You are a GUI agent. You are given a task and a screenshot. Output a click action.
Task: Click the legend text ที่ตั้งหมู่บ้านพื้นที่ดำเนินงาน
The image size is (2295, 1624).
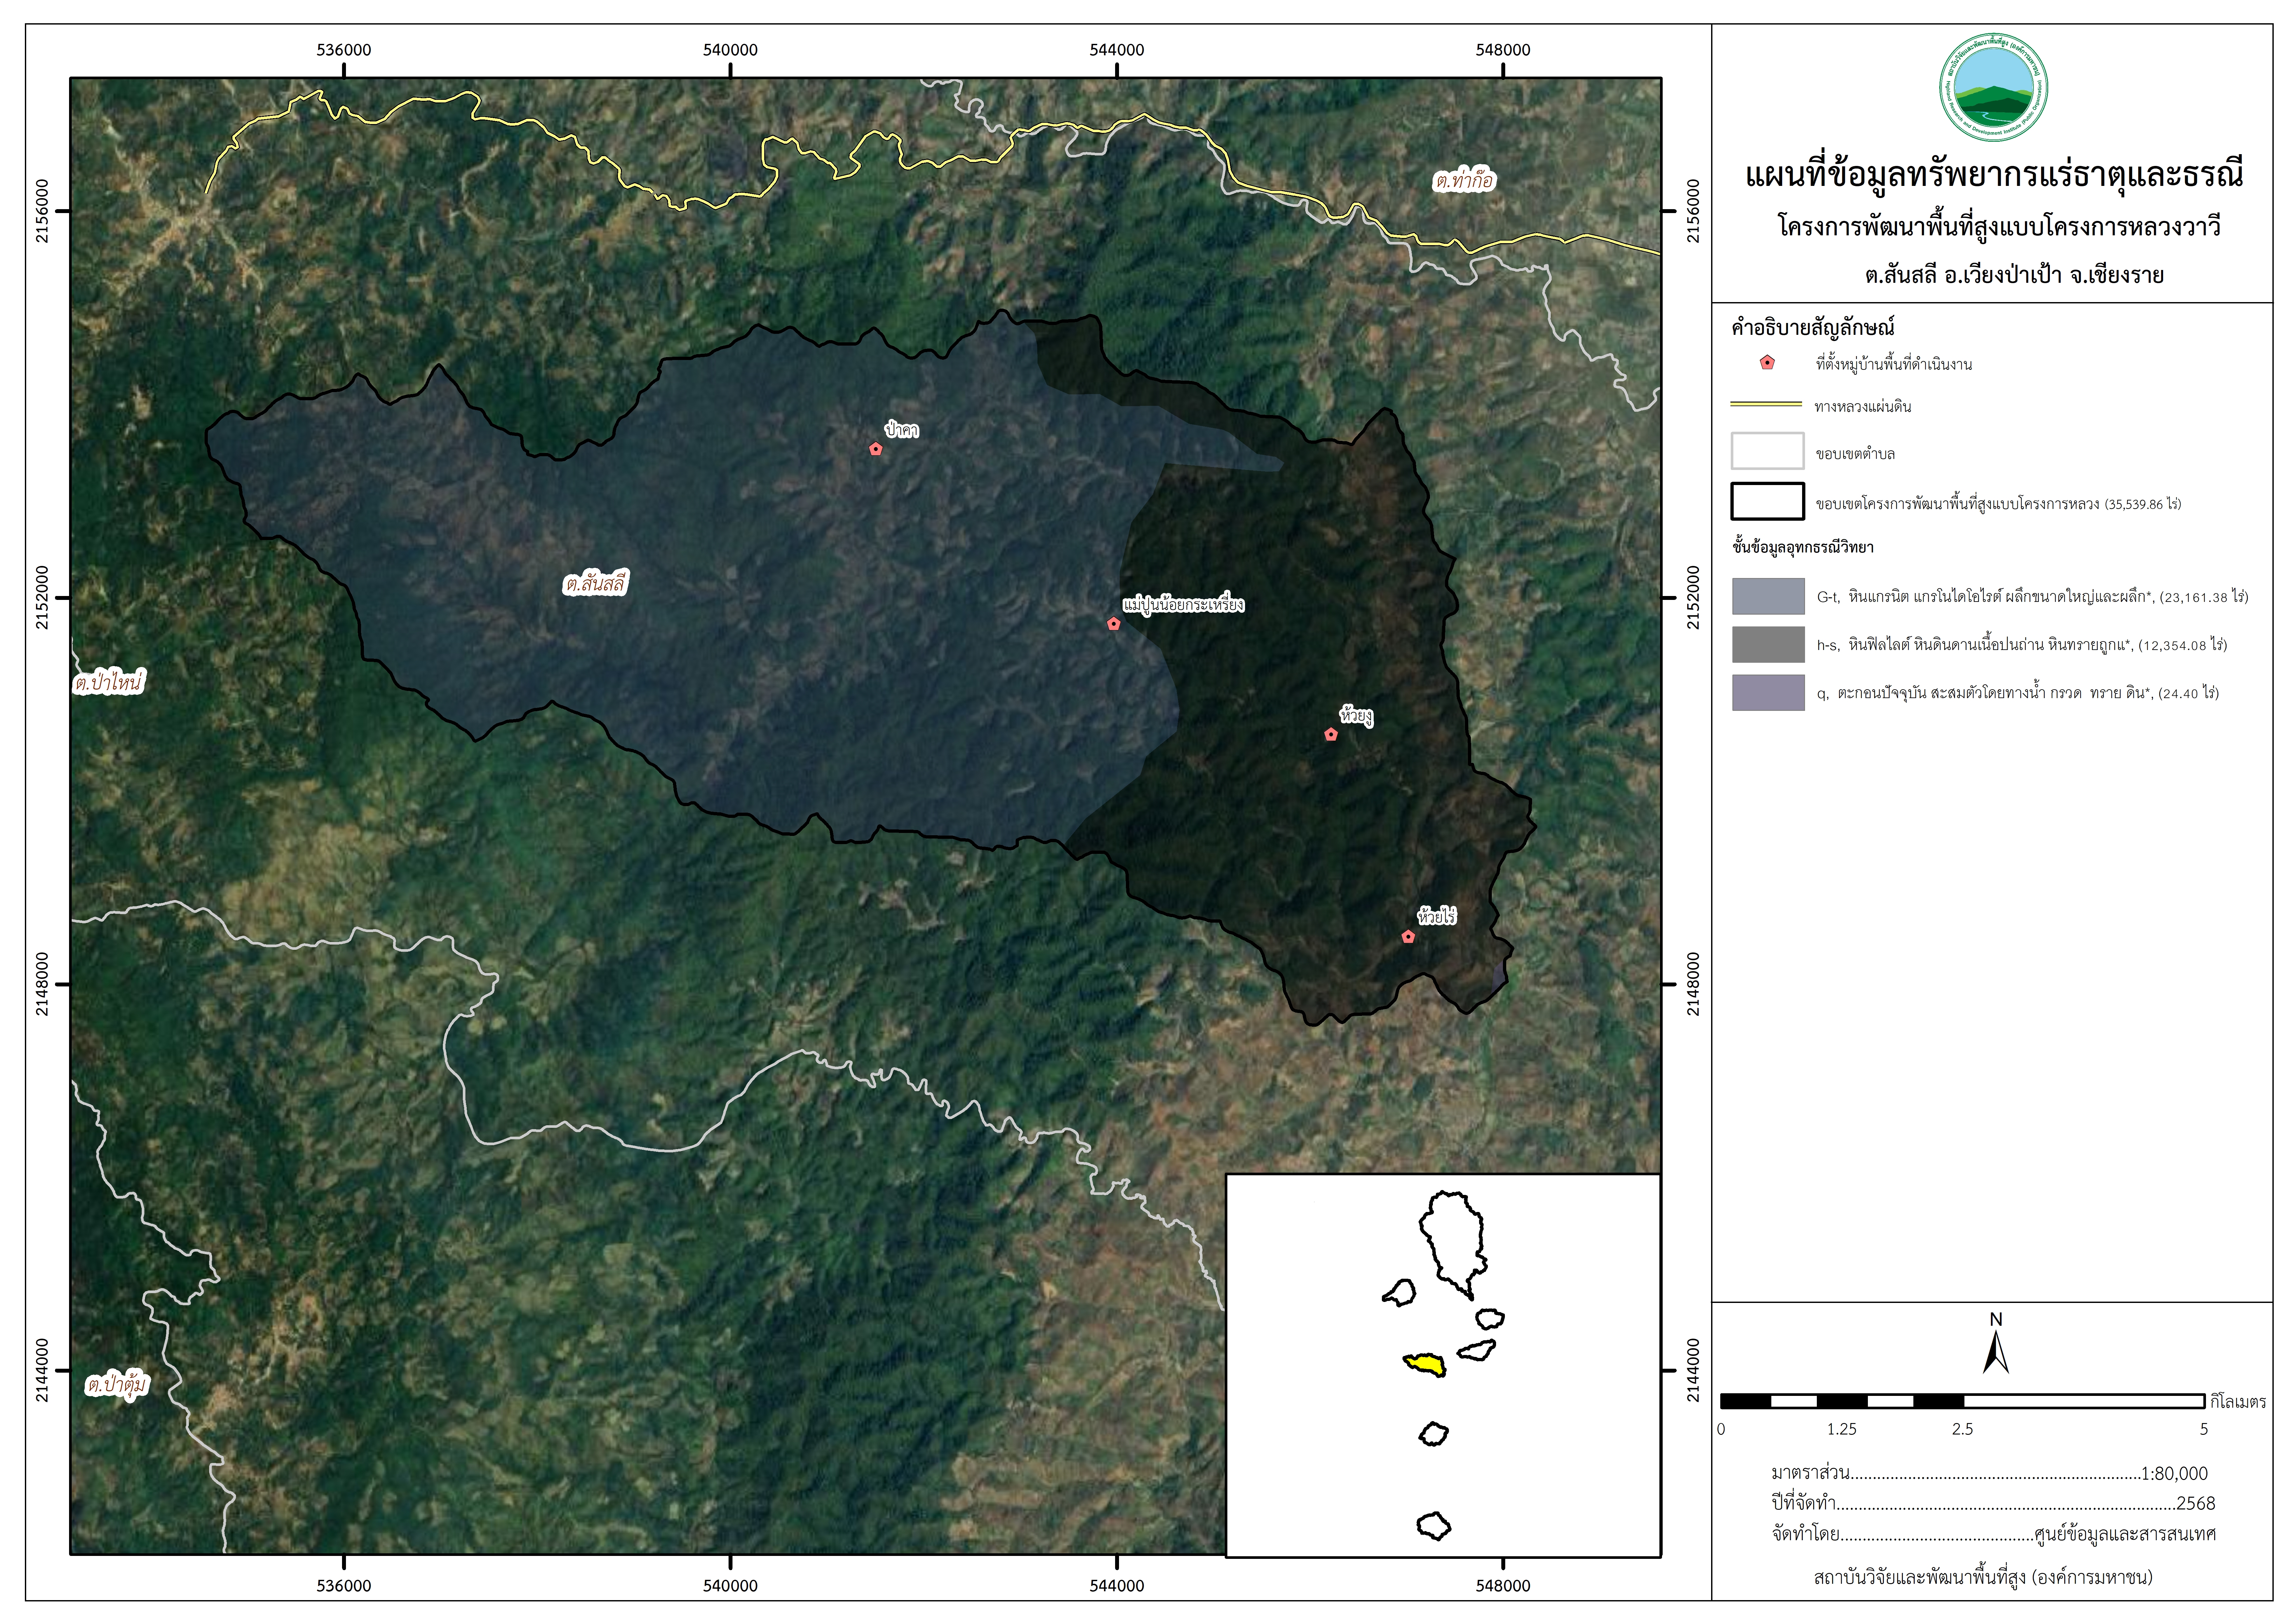tap(1894, 364)
